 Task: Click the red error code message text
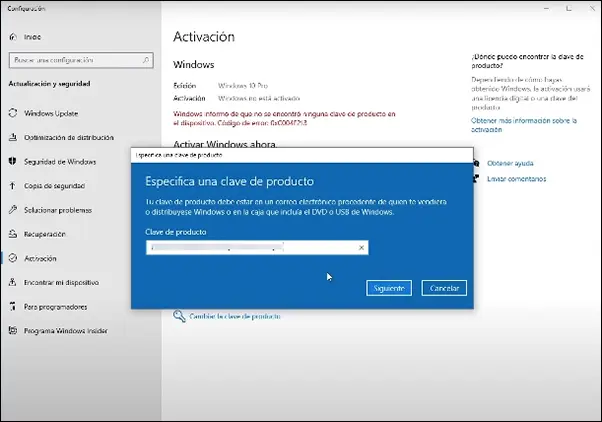(x=284, y=118)
